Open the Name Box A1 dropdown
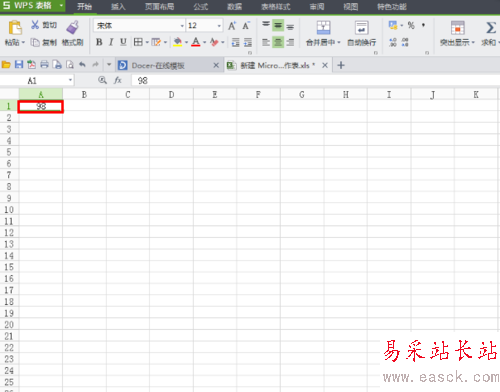Viewport: 500px width, 392px height. click(x=70, y=80)
